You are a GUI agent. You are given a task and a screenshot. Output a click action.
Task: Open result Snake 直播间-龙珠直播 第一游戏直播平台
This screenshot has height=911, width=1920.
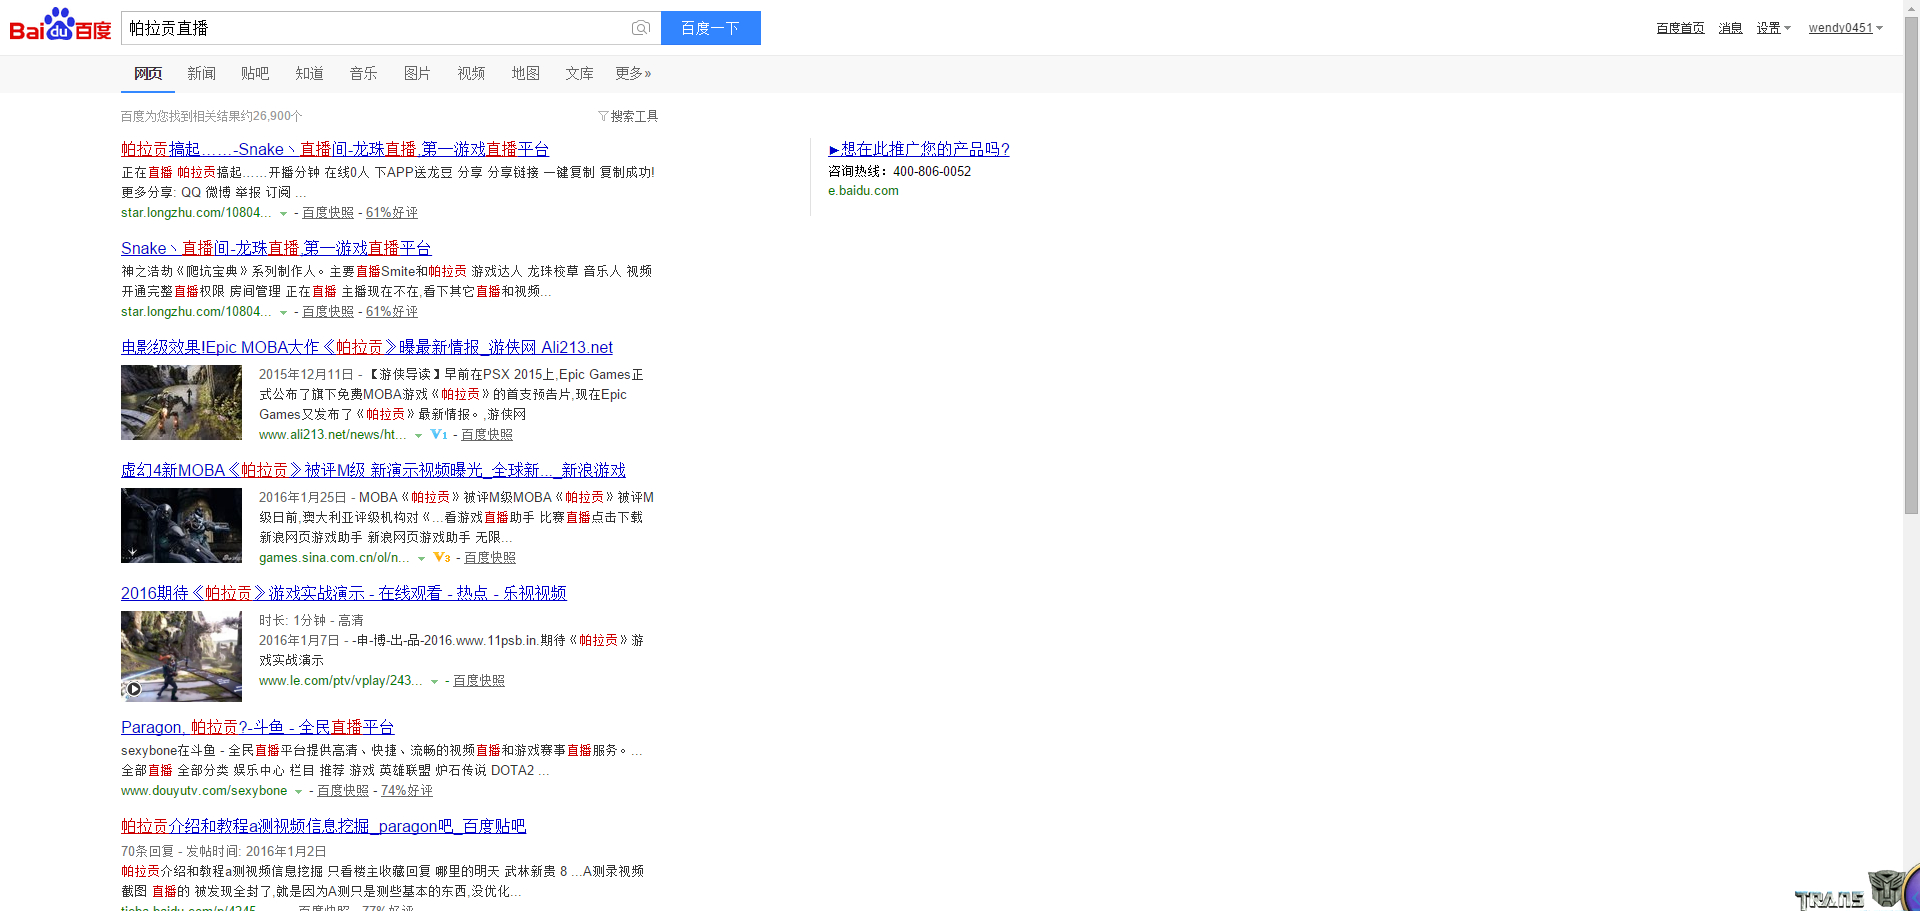click(x=276, y=248)
